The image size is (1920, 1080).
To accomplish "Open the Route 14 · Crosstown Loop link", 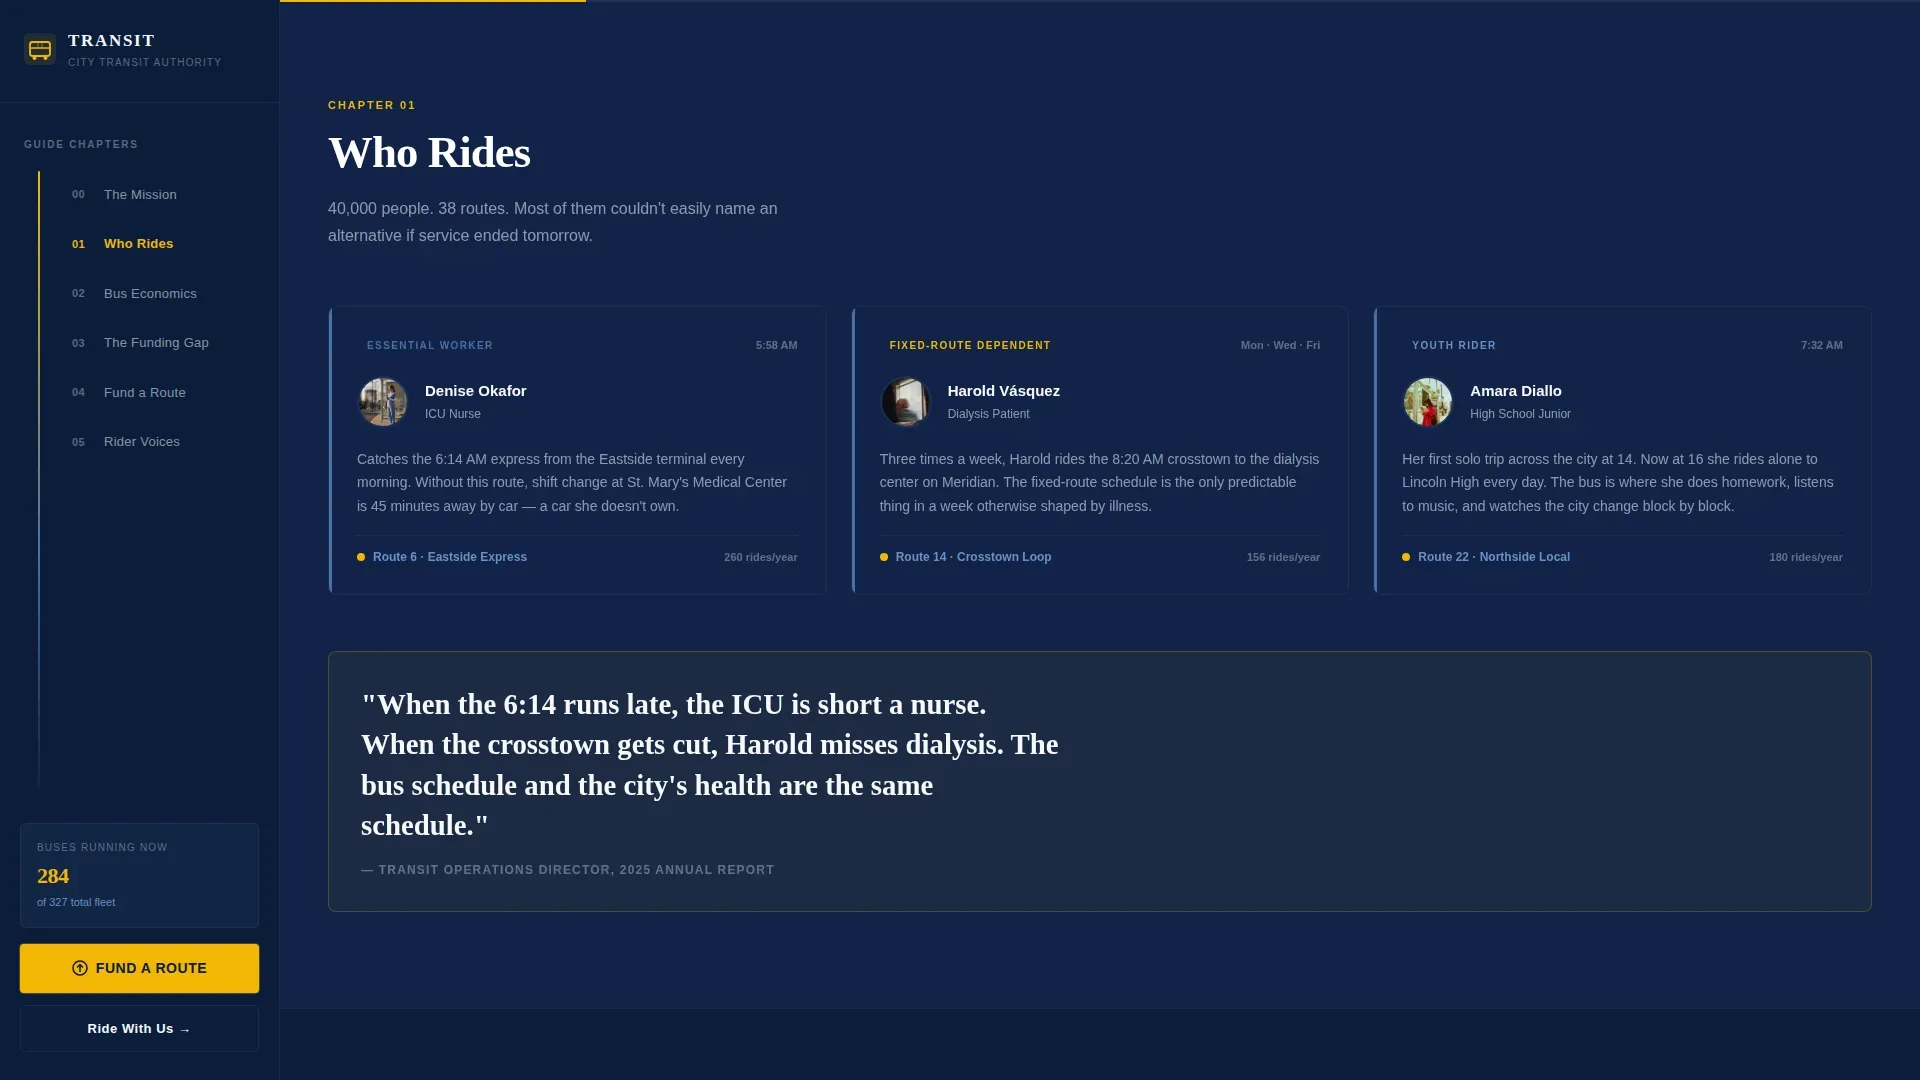I will pyautogui.click(x=973, y=557).
